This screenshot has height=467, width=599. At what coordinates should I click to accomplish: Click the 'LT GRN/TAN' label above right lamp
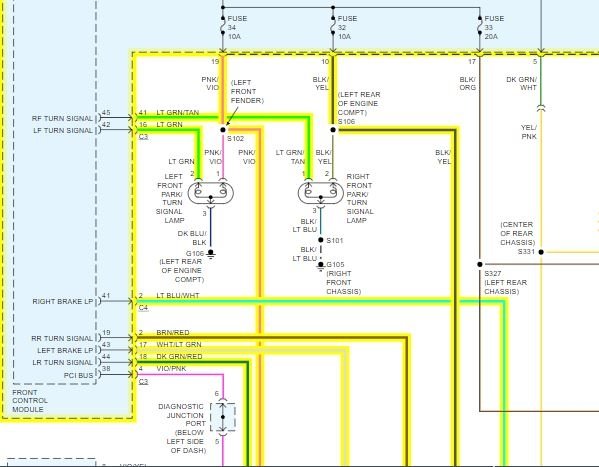tap(290, 157)
